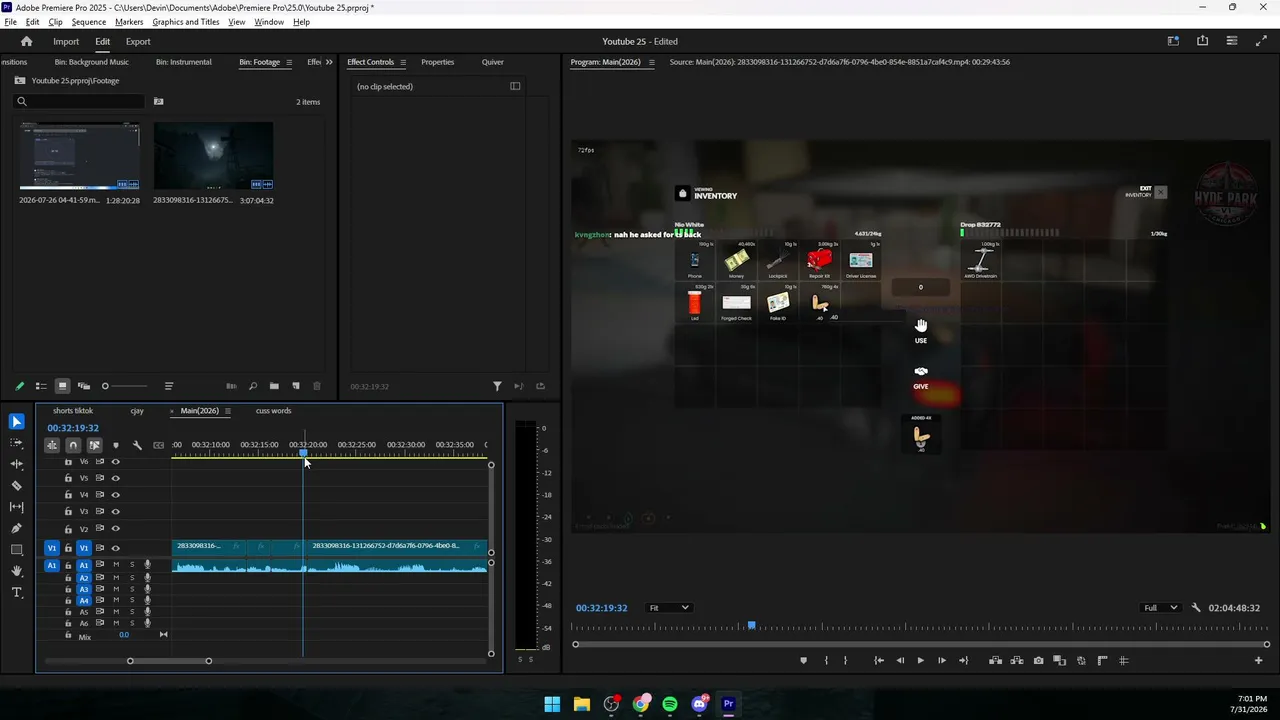1280x720 pixels.
Task: Open timeline display settings wrench
Action: click(x=137, y=445)
